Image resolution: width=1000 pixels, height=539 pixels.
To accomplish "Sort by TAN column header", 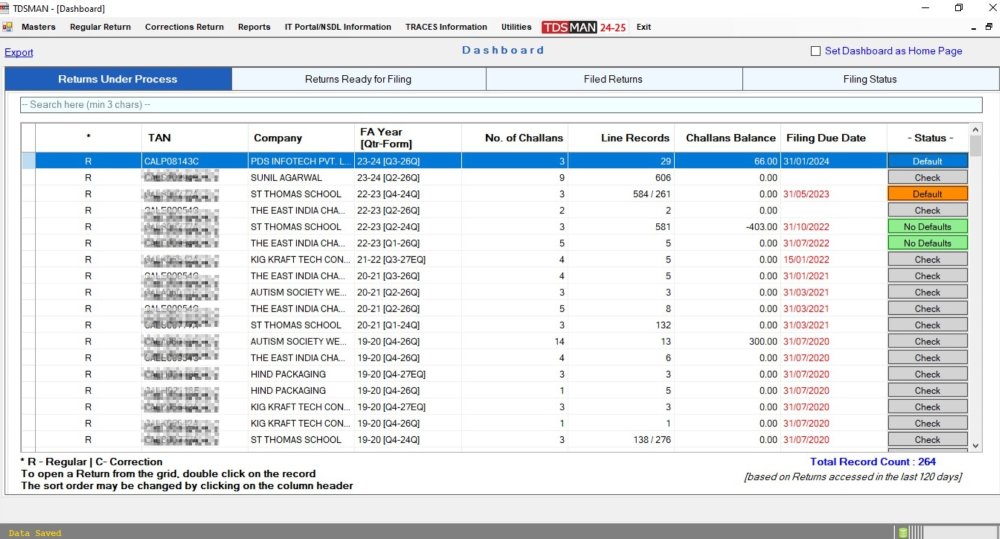I will coord(195,138).
